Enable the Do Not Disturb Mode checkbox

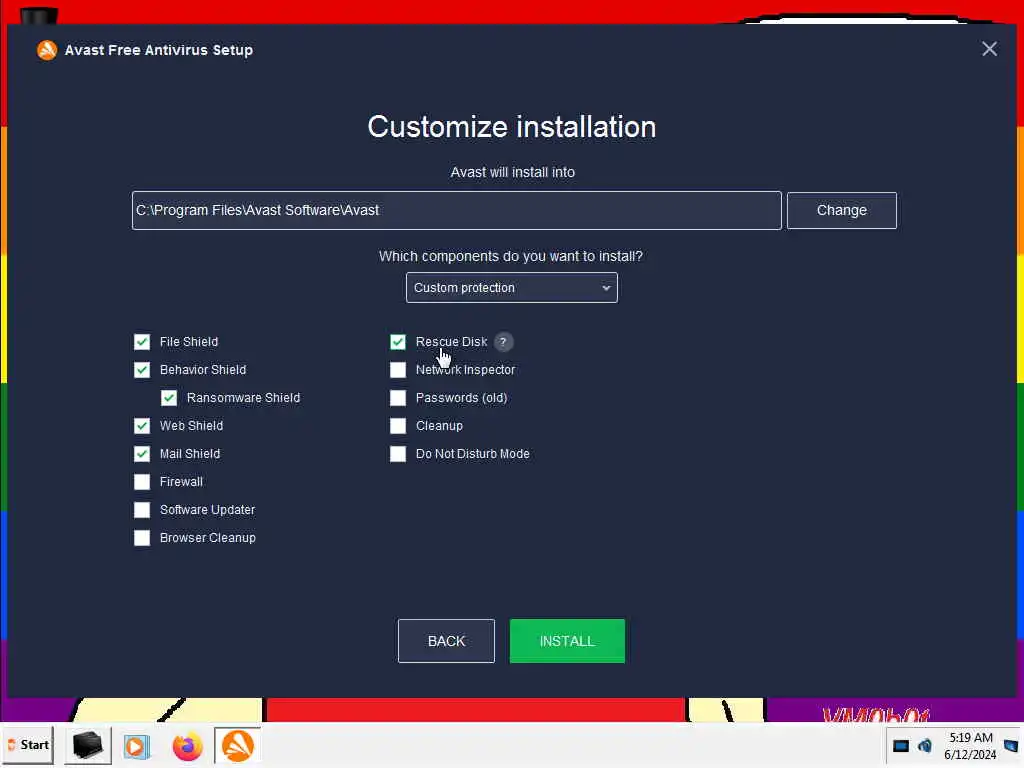click(398, 454)
